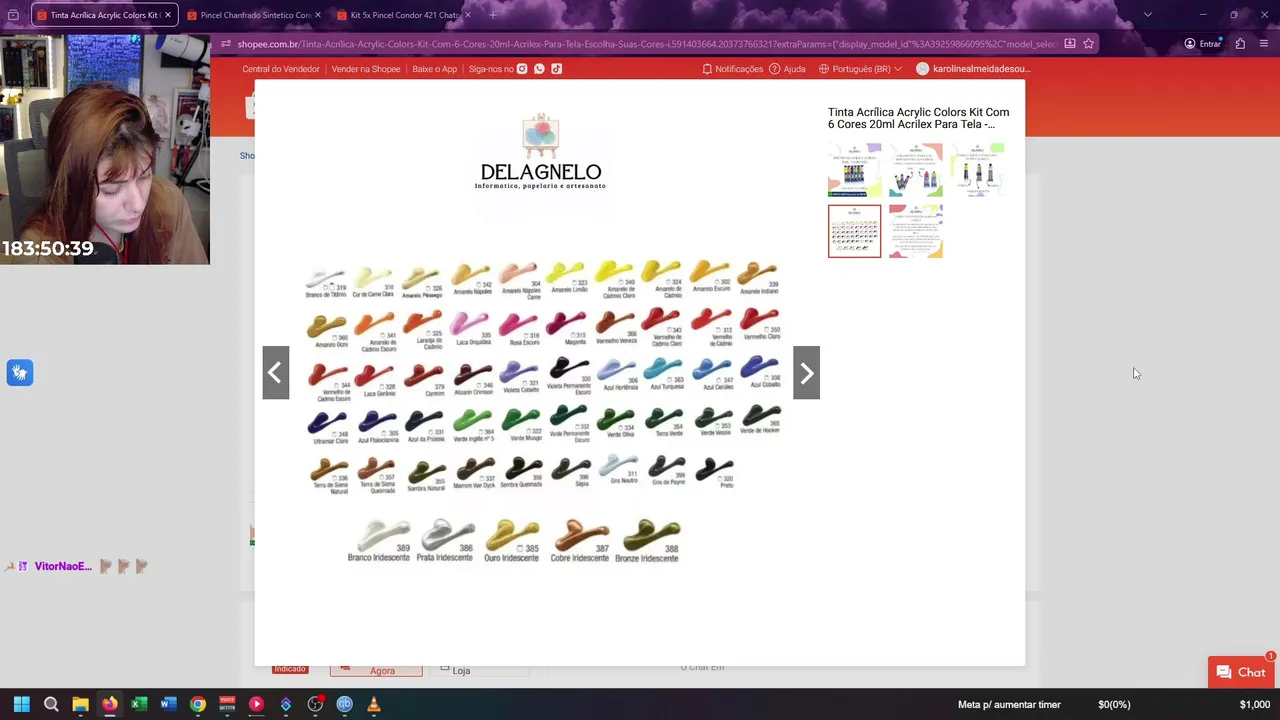Click the DELAGNELO store logo

[540, 151]
